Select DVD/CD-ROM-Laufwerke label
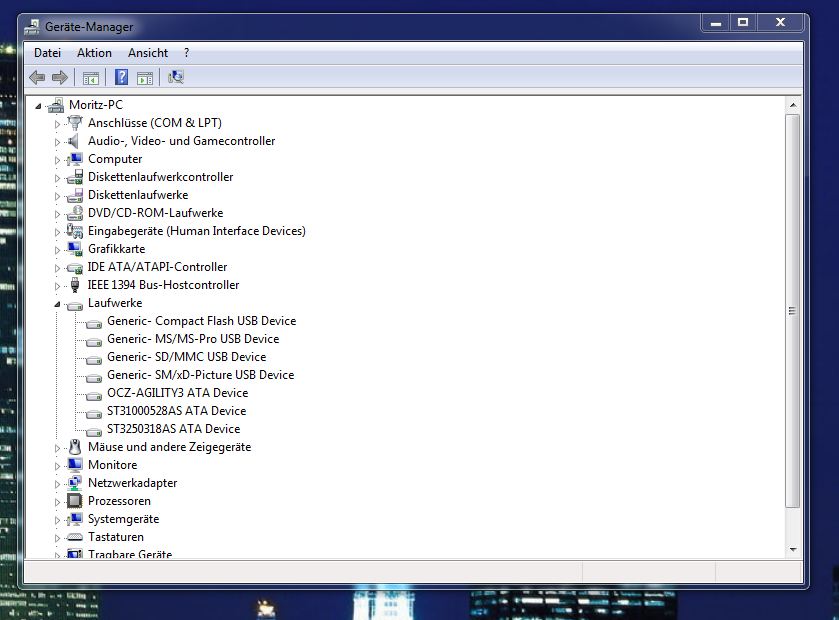Screen dimensions: 839x620 155,213
